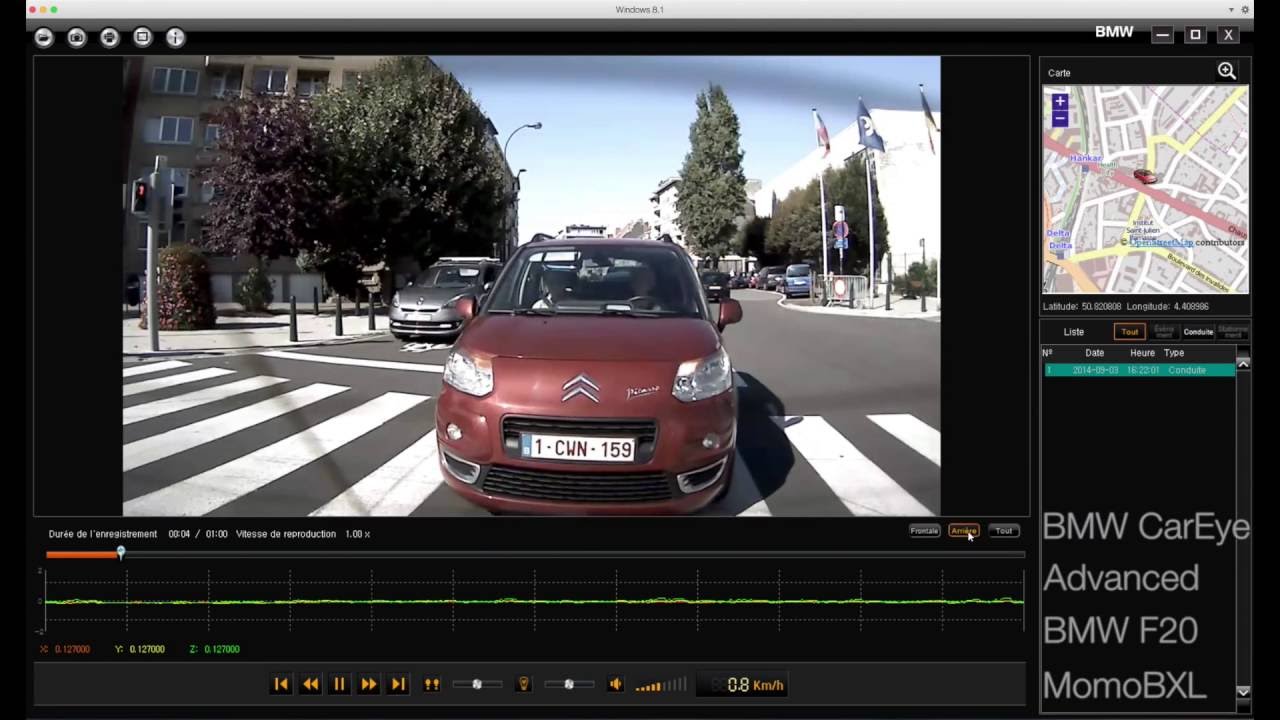This screenshot has width=1280, height=720.
Task: Show both cameras with the Tout view button
Action: (1003, 531)
